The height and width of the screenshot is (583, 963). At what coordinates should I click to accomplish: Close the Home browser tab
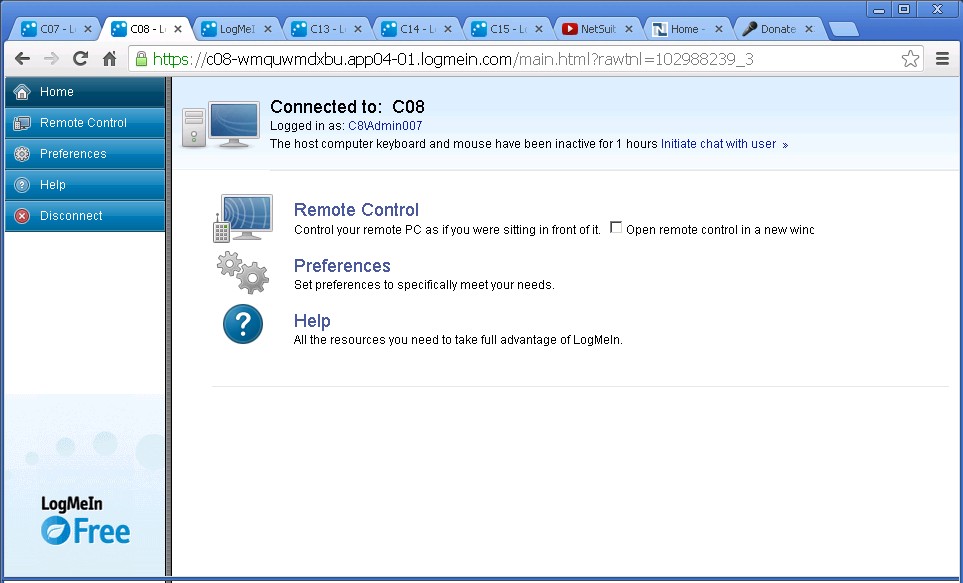719,29
